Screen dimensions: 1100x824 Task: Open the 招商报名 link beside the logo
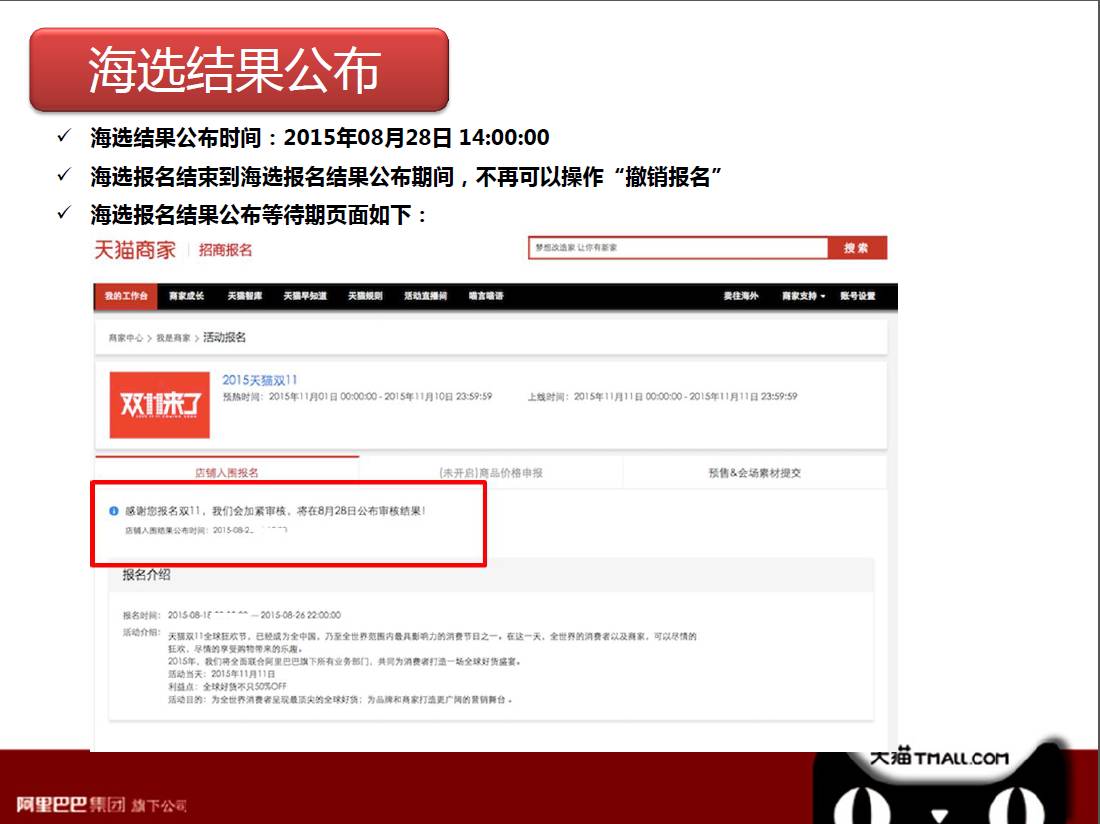tap(225, 250)
